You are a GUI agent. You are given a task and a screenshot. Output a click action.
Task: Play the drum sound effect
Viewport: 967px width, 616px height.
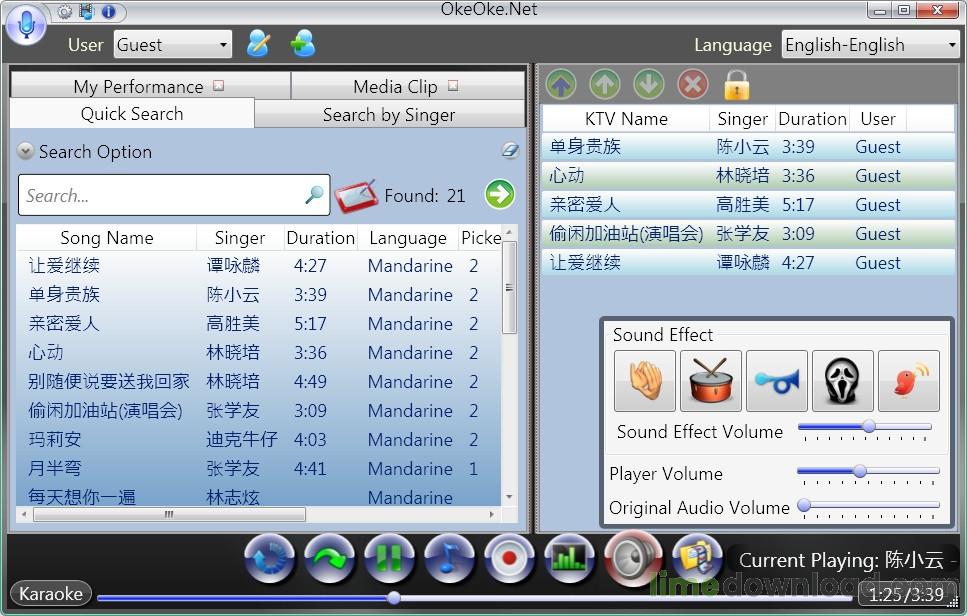[710, 381]
